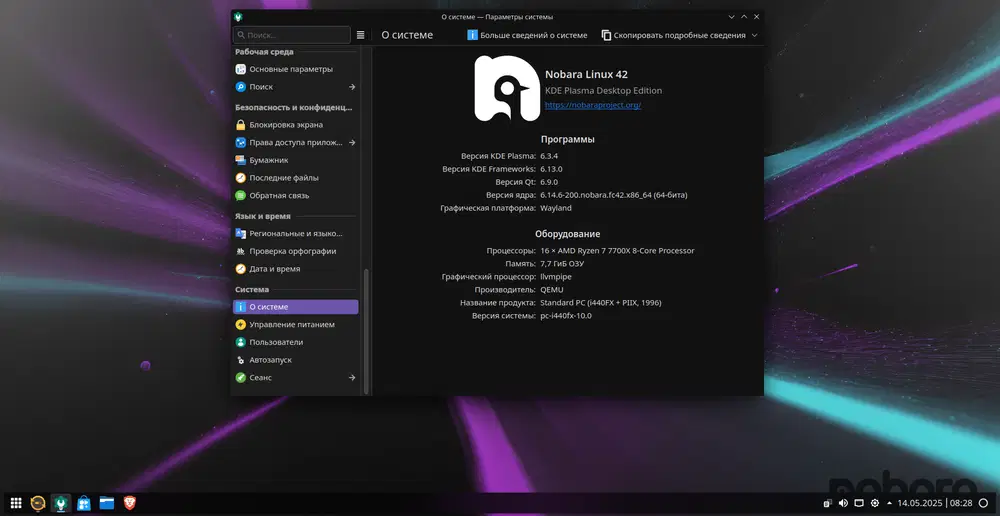
Task: Click the sidebar vertical scrollbar
Action: (366, 330)
